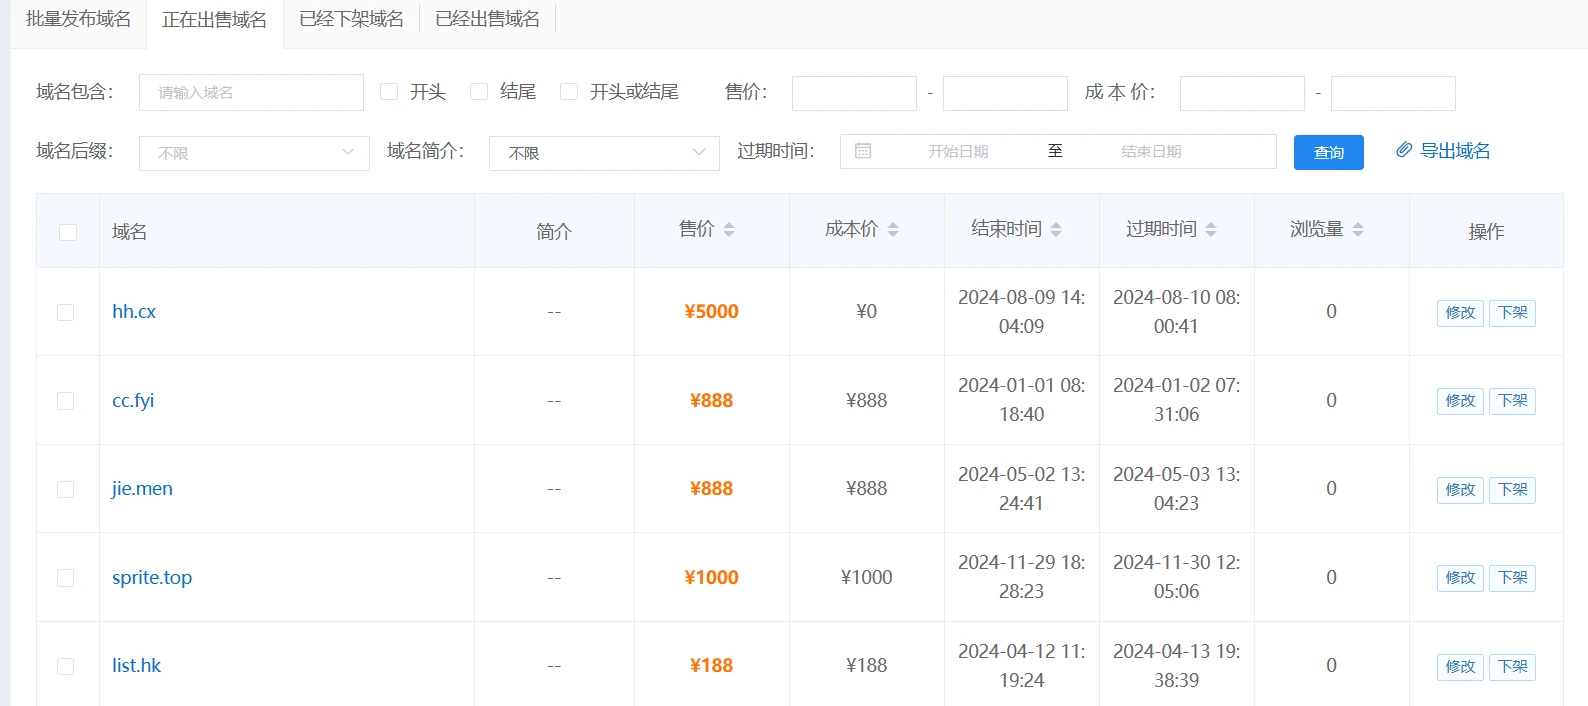Enable the 结尾 checkbox

(479, 92)
